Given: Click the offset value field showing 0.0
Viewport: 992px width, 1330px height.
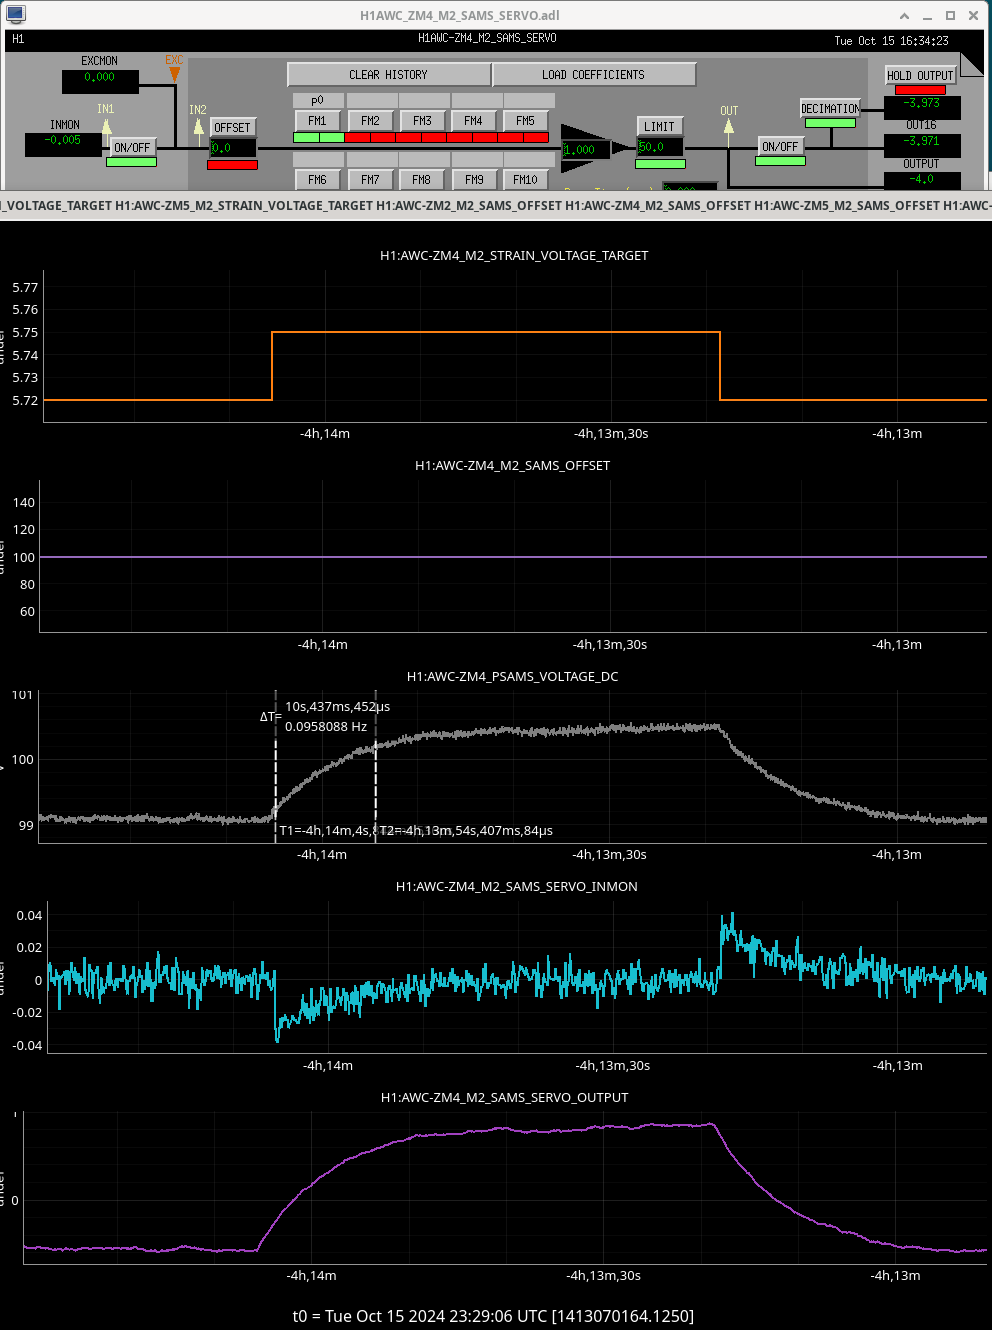Looking at the screenshot, I should (233, 148).
